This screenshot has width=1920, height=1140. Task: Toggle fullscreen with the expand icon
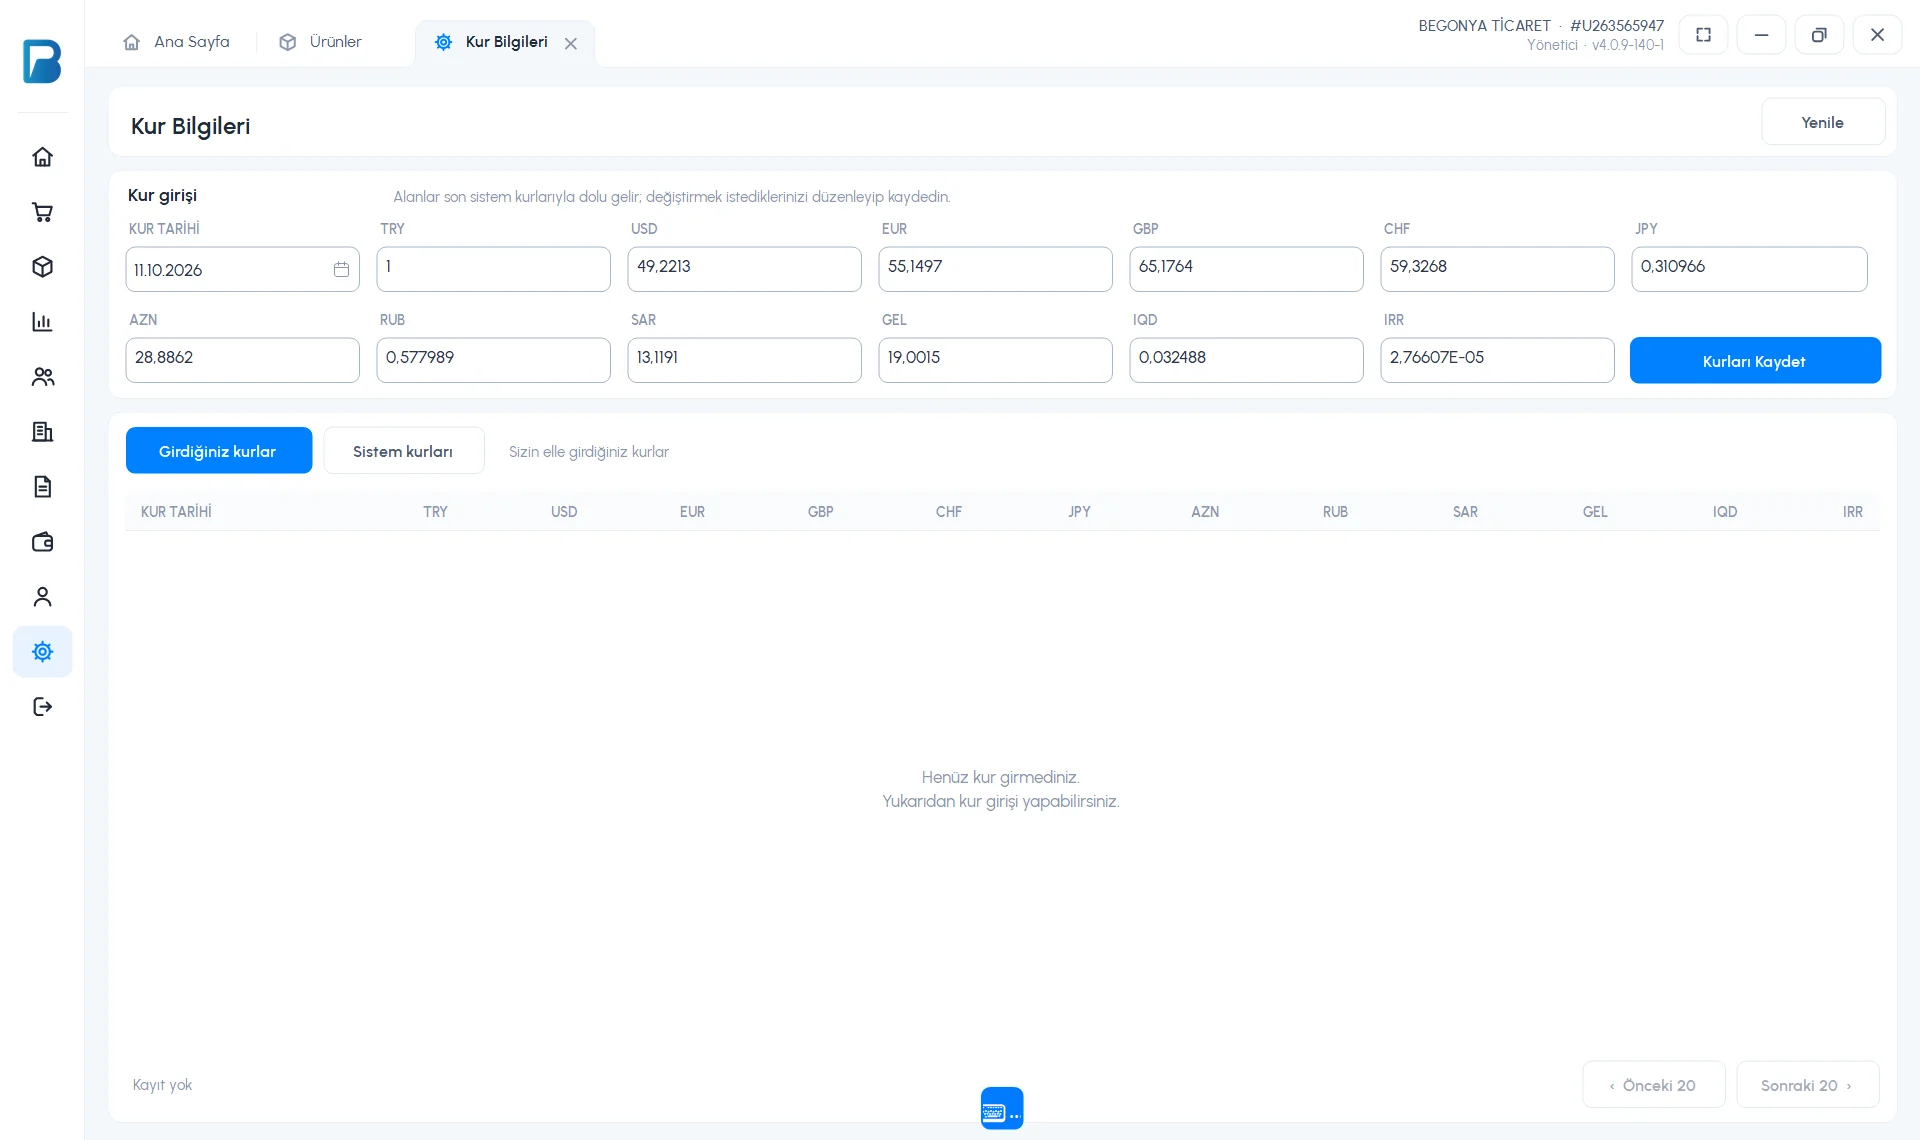[1704, 35]
